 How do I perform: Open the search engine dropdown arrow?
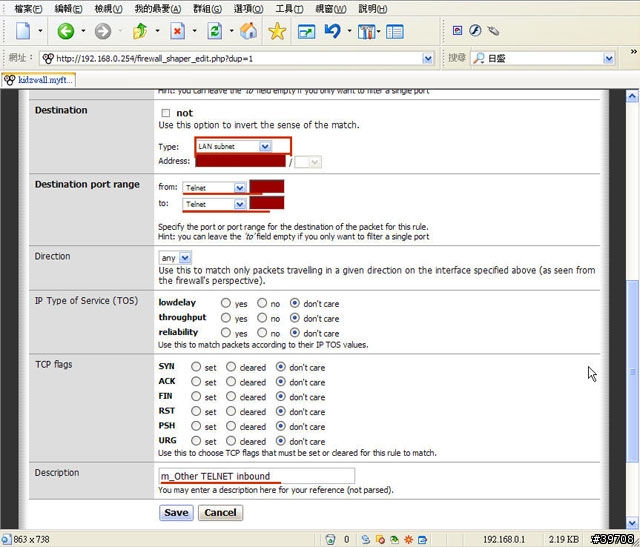609,59
